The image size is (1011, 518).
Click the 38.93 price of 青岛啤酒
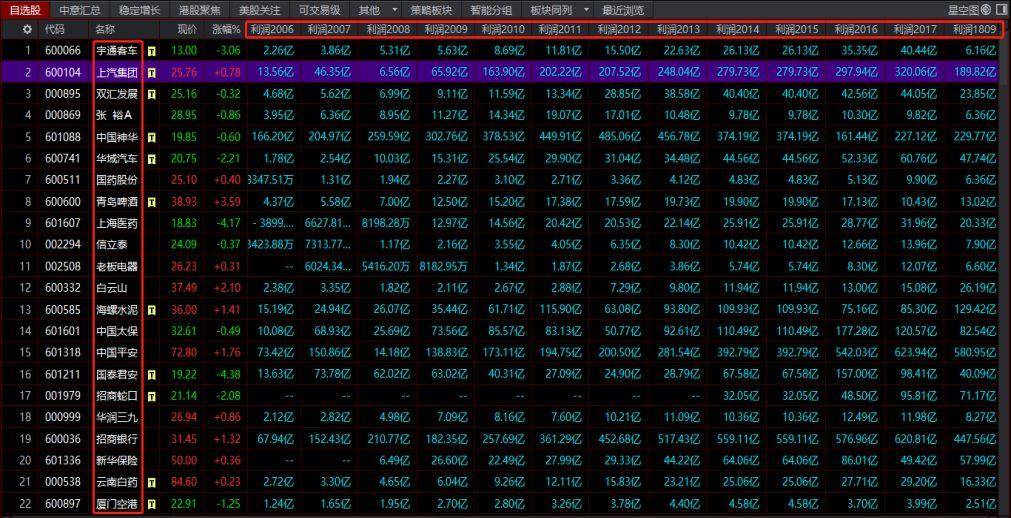(x=184, y=202)
